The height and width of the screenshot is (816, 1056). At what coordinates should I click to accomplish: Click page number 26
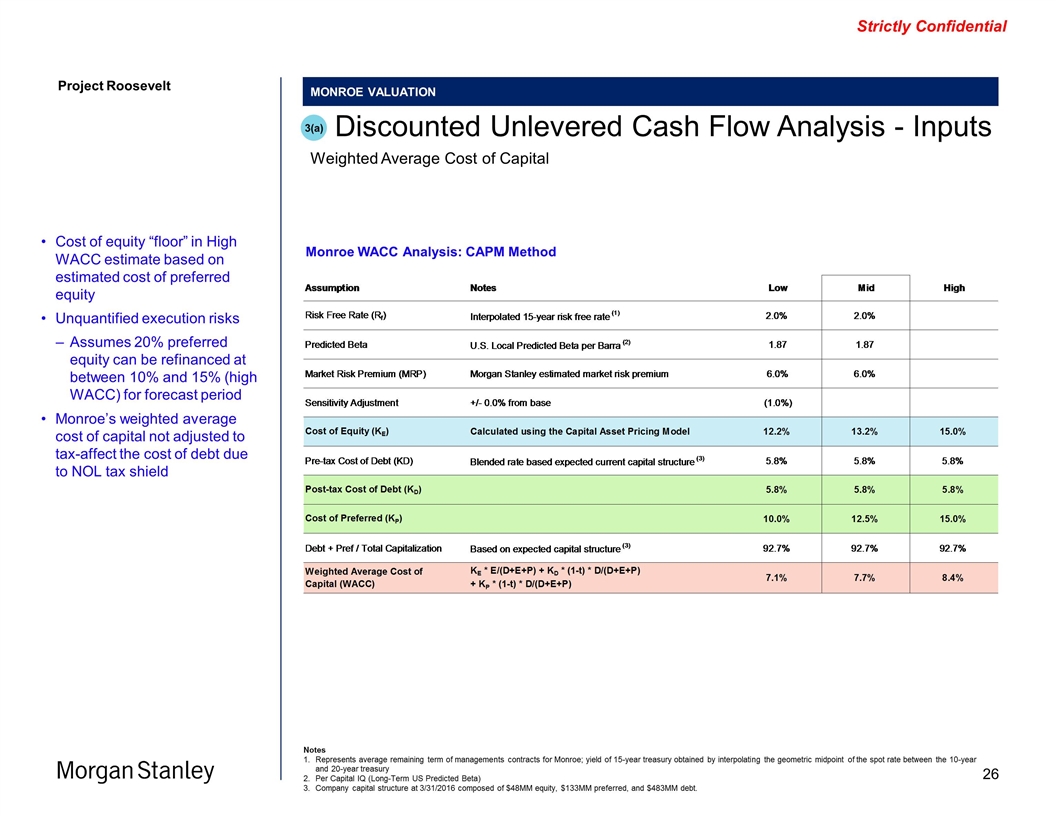point(990,774)
